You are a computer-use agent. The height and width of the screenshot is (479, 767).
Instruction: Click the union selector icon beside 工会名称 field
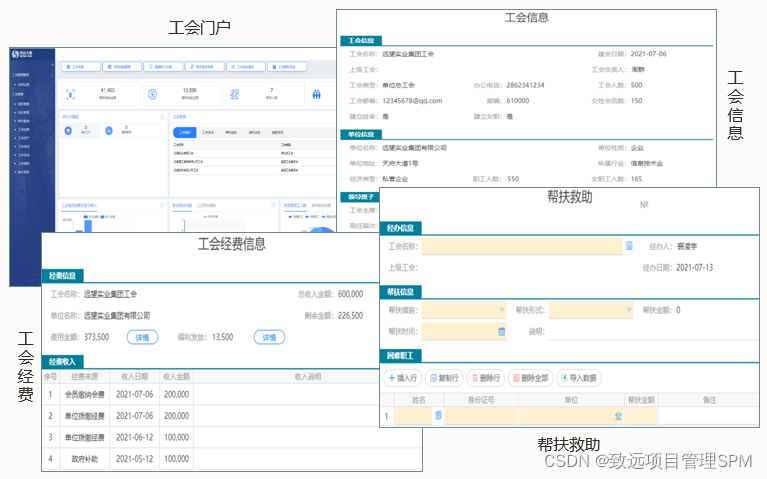tap(629, 246)
